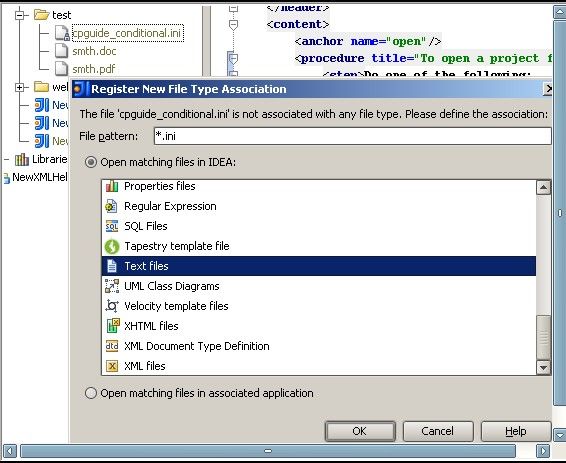Viewport: 566px width, 463px height.
Task: Click the SQL Files type icon
Action: 112,226
